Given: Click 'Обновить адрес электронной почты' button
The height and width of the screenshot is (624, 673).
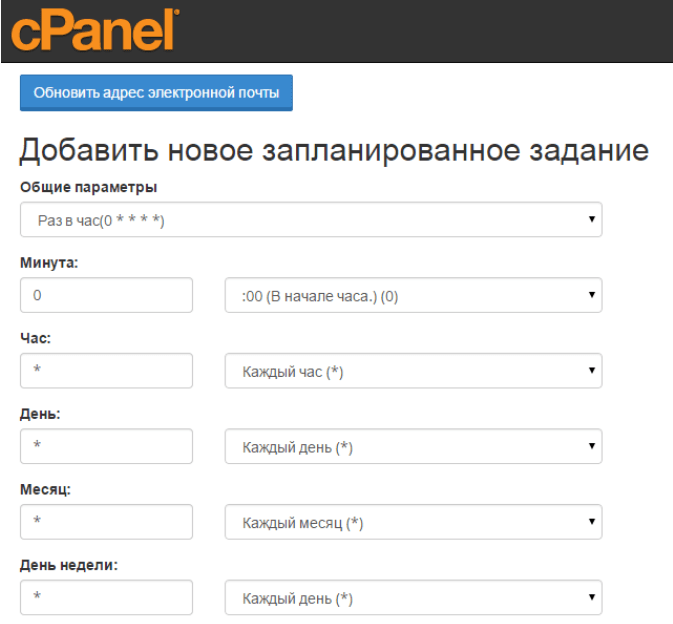Looking at the screenshot, I should [156, 93].
